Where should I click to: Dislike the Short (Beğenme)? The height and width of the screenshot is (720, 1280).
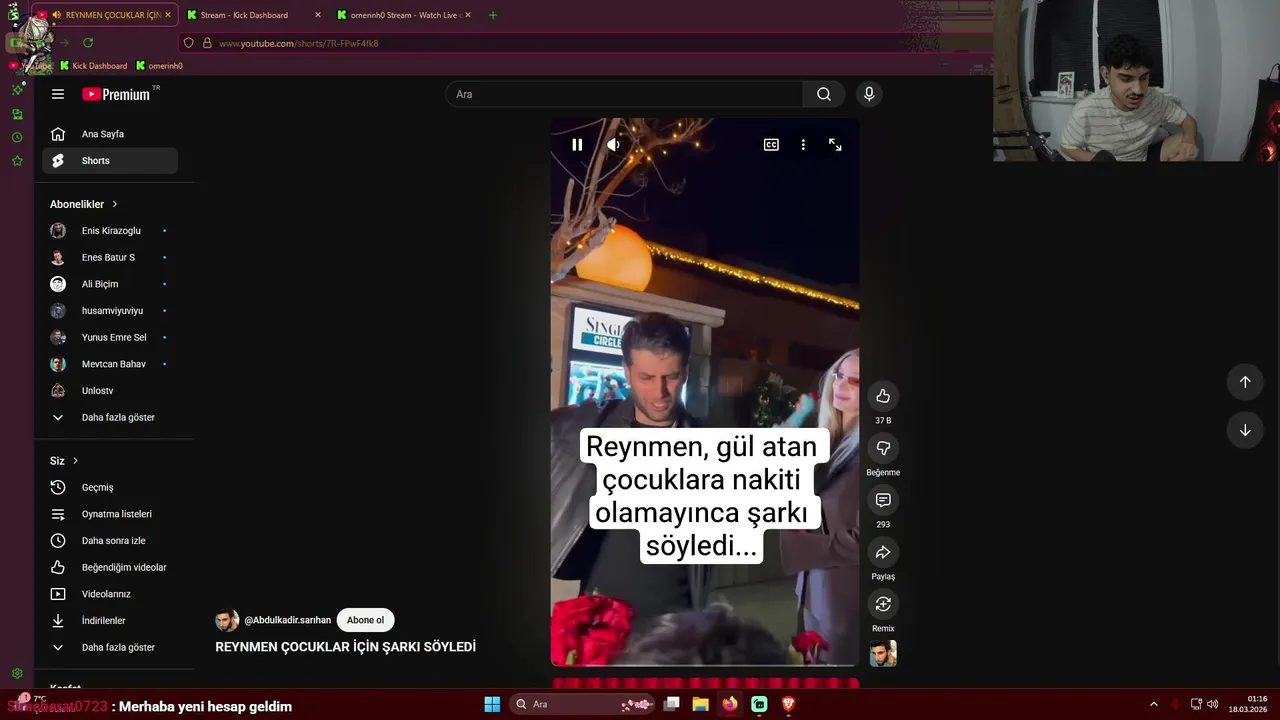coord(883,448)
